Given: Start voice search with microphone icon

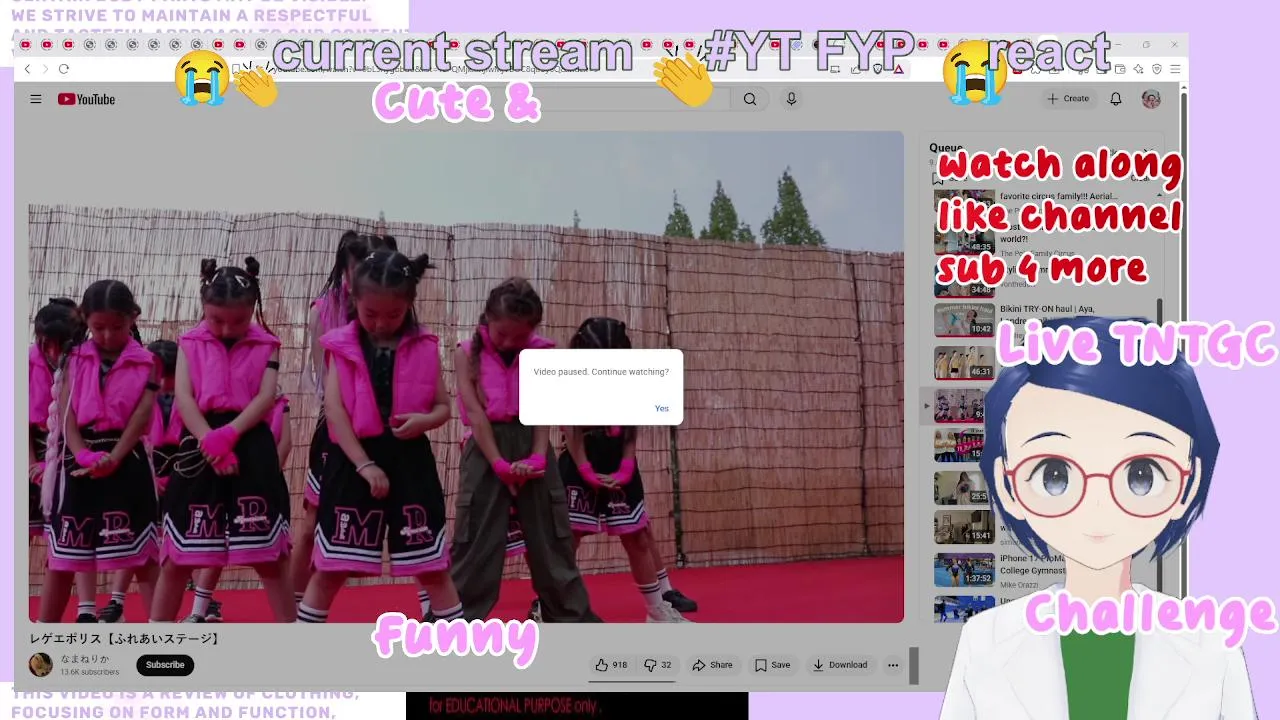Looking at the screenshot, I should point(791,99).
